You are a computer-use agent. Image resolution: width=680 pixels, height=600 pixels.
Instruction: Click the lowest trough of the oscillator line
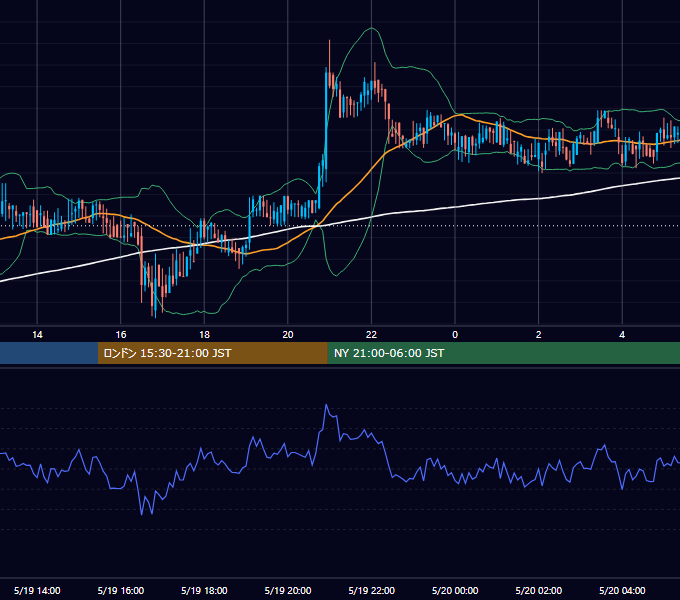click(142, 514)
